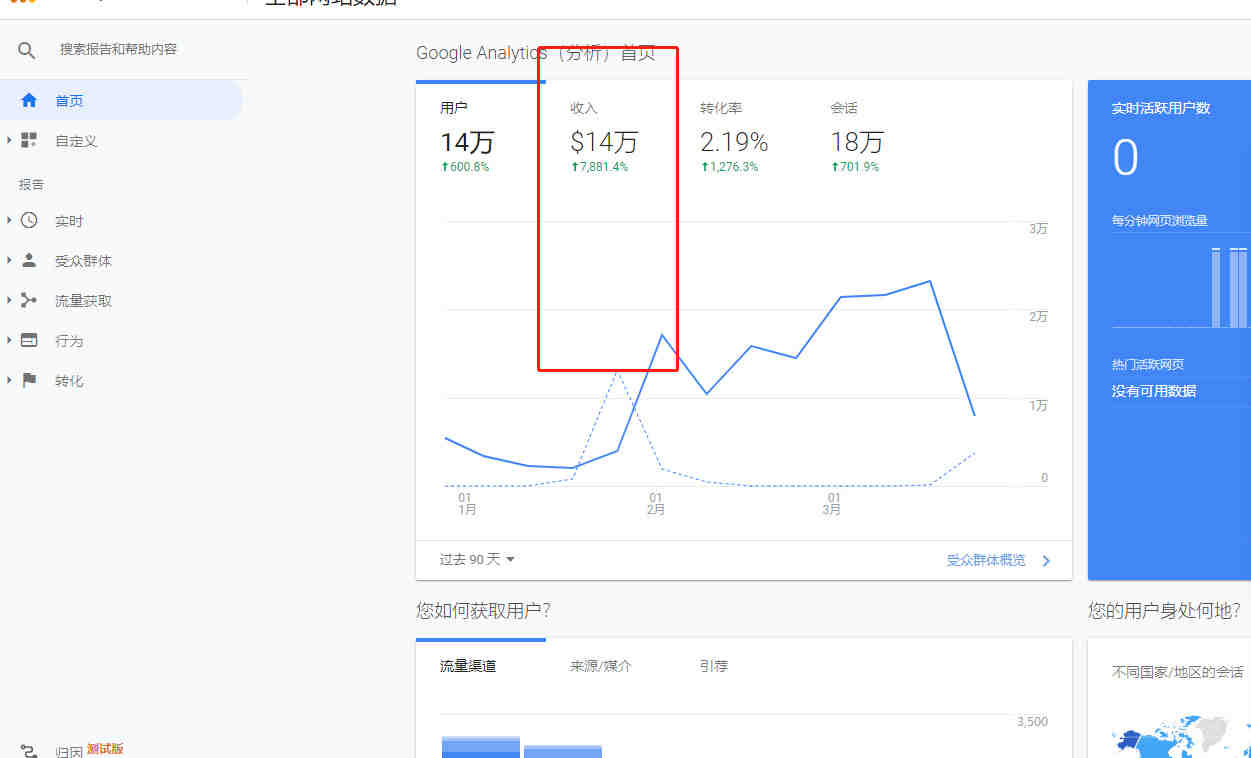The height and width of the screenshot is (758, 1251).
Task: Click the 您如何获取用户? heading
Action: point(483,610)
